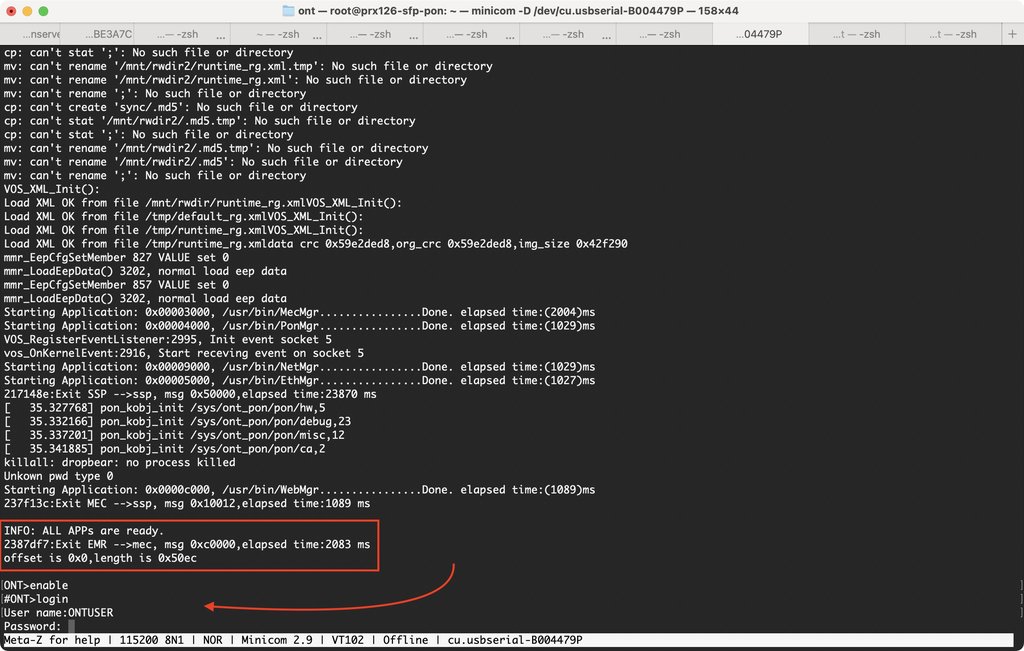Click the 'mv: can't rename /mnt/rwdir2/.md5.tmp' line
Image resolution: width=1024 pixels, height=651 pixels.
[216, 148]
